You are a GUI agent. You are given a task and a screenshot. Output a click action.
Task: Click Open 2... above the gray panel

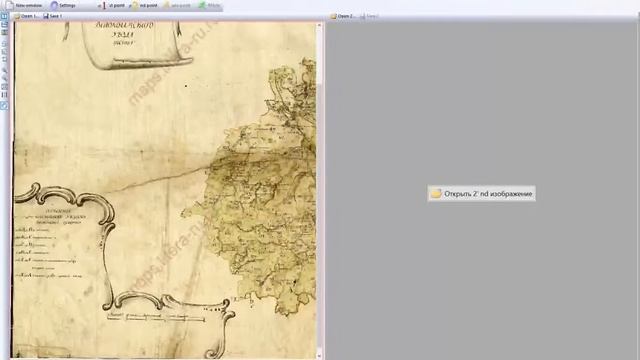coord(343,16)
